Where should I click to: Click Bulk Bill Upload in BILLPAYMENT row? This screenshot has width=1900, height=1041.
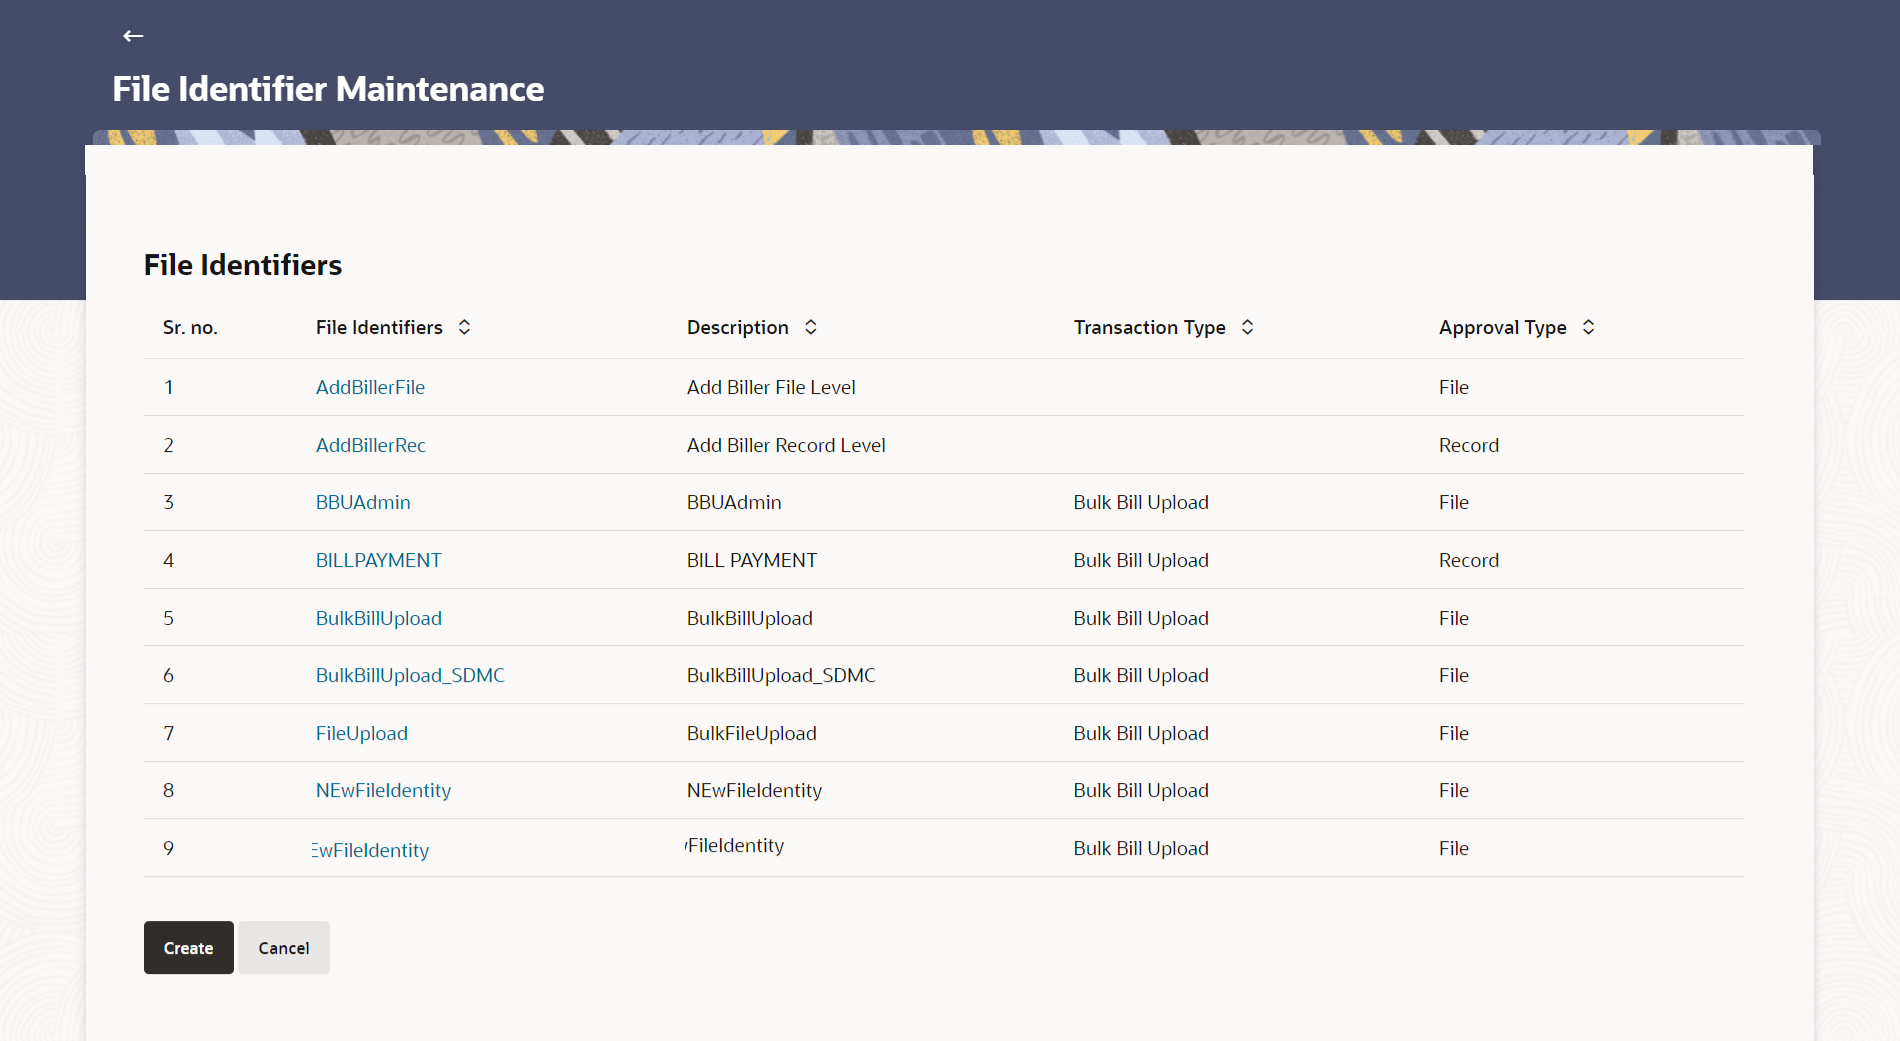point(1141,560)
